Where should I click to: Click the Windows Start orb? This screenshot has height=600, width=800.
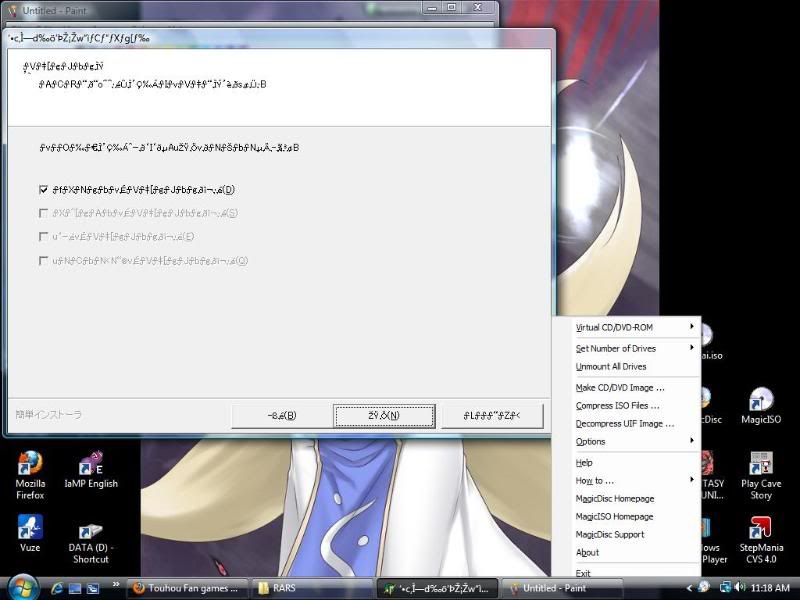(x=21, y=588)
